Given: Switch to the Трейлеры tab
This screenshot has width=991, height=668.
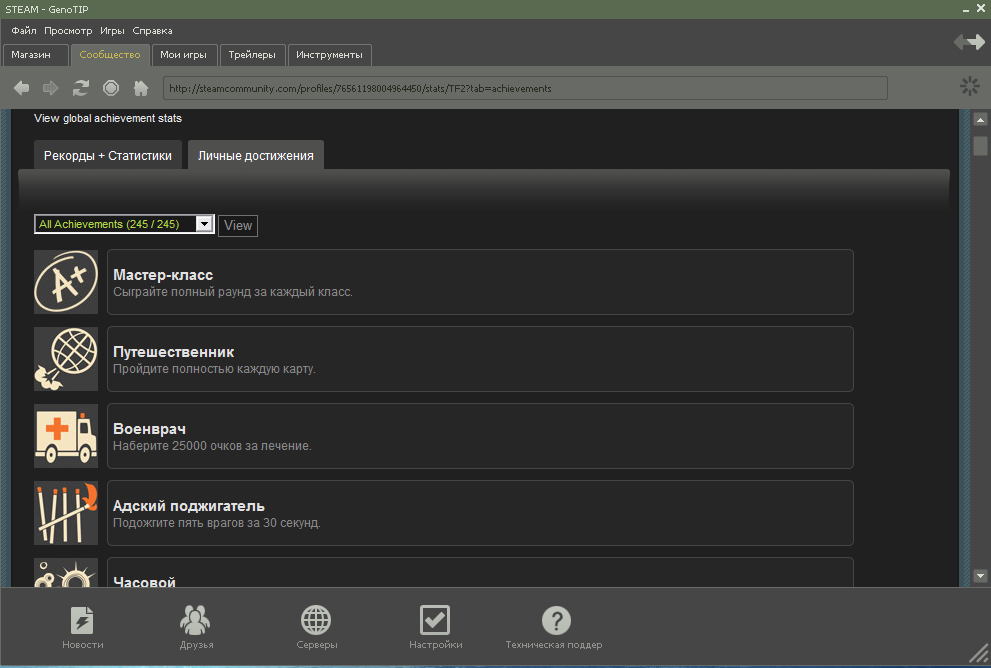Looking at the screenshot, I should point(252,55).
